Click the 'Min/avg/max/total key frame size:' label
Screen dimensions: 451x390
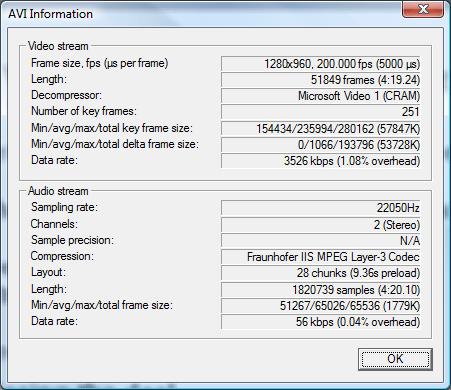click(x=112, y=128)
